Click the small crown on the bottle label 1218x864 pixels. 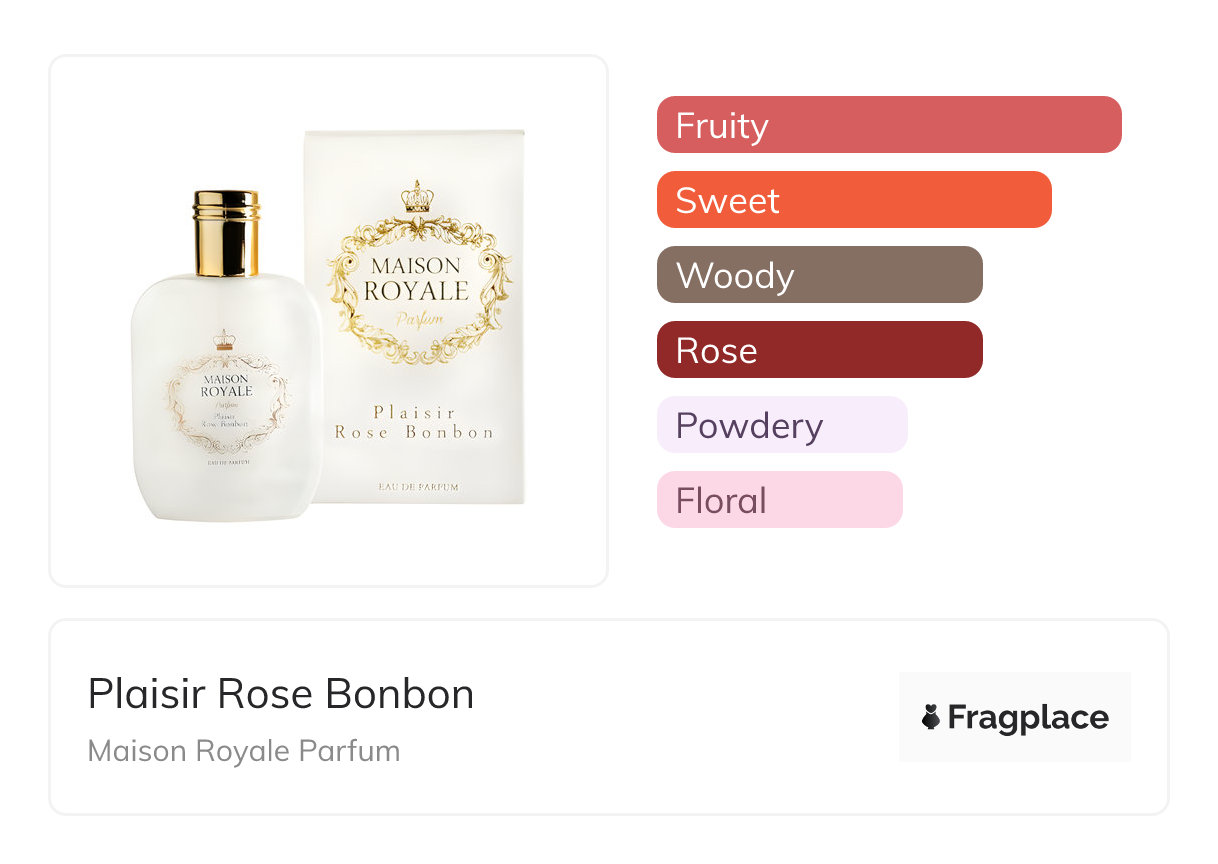224,340
